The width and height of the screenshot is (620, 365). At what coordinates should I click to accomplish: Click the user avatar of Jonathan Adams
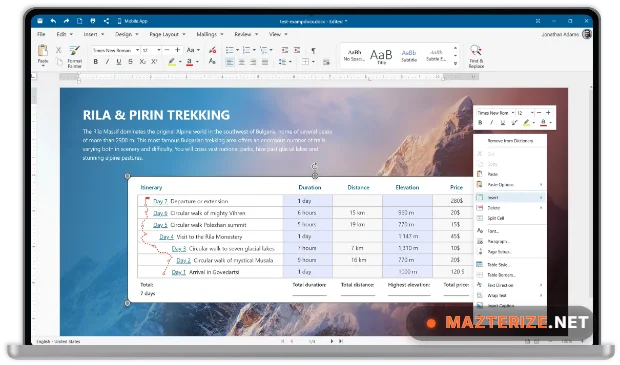[587, 34]
